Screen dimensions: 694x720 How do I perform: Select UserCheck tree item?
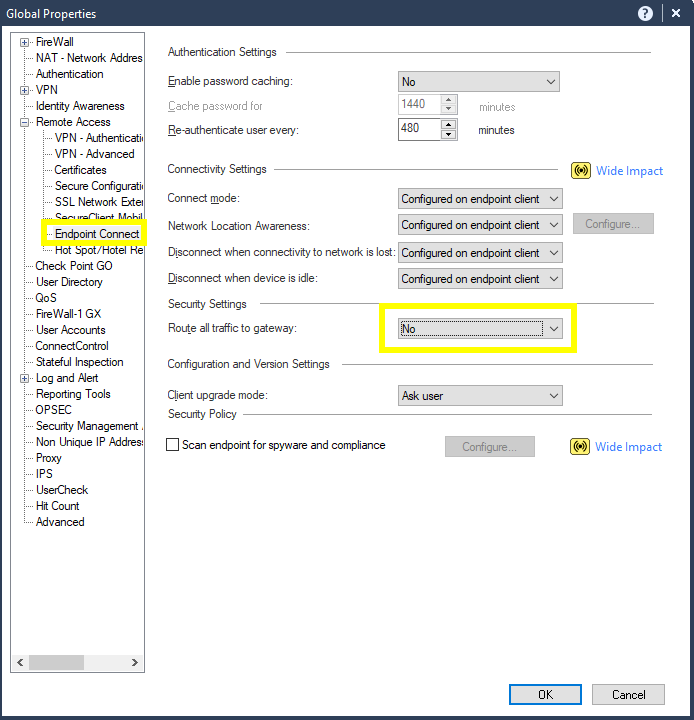62,490
